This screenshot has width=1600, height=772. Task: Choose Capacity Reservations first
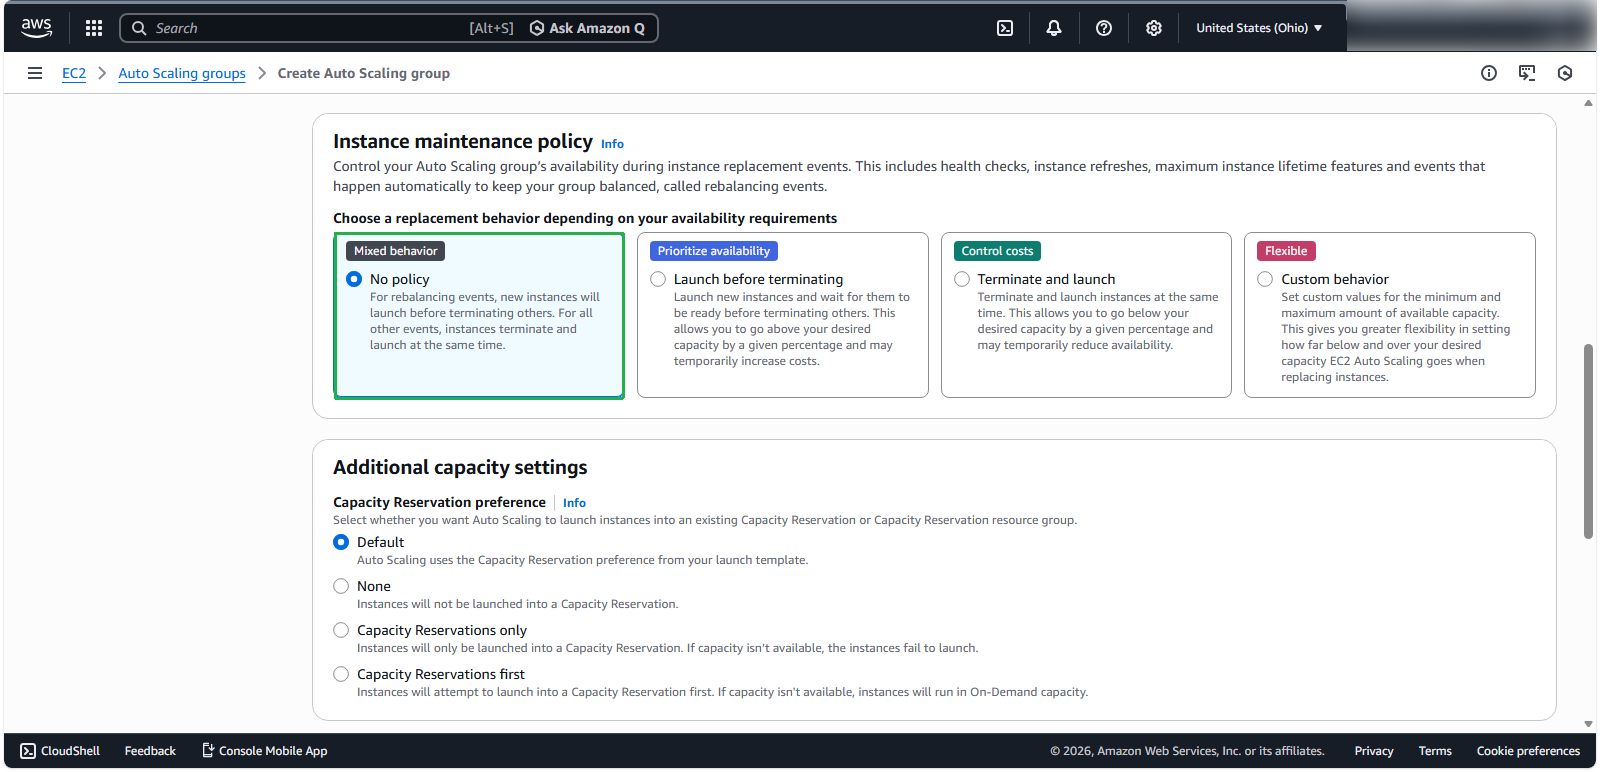(x=341, y=674)
